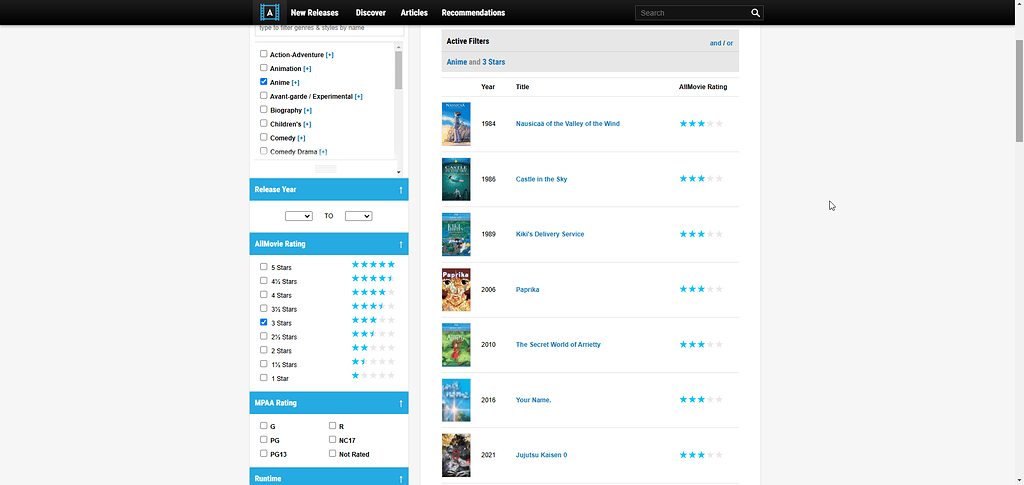Click the search magnifier icon
This screenshot has width=1024, height=485.
[x=756, y=13]
